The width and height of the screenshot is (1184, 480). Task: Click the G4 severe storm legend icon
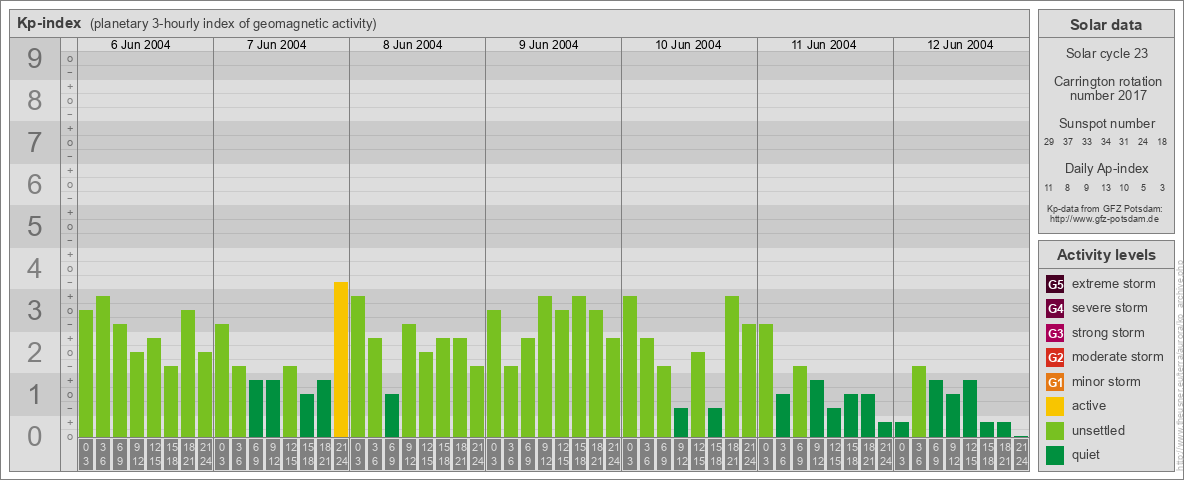point(1055,309)
